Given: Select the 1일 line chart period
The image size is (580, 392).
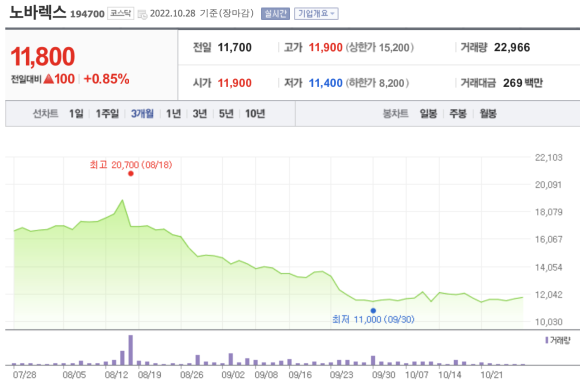Looking at the screenshot, I should pyautogui.click(x=76, y=114).
